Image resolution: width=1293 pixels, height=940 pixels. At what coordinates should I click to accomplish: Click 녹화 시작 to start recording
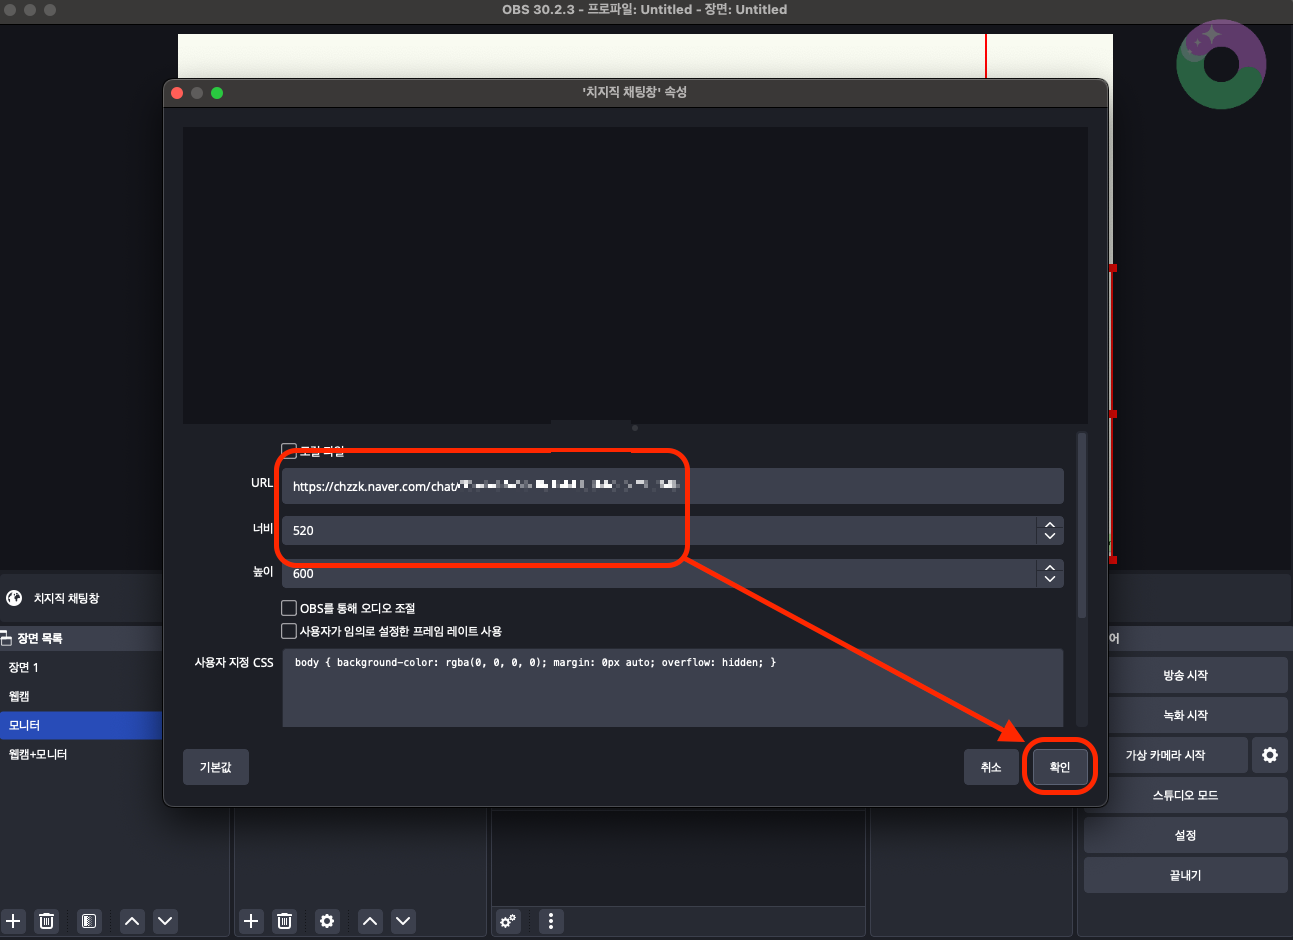point(1185,715)
